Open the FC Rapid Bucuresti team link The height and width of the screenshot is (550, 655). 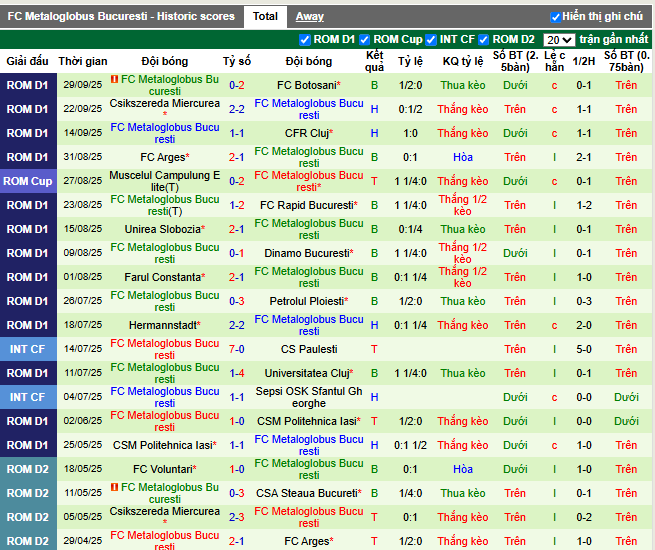coord(307,205)
